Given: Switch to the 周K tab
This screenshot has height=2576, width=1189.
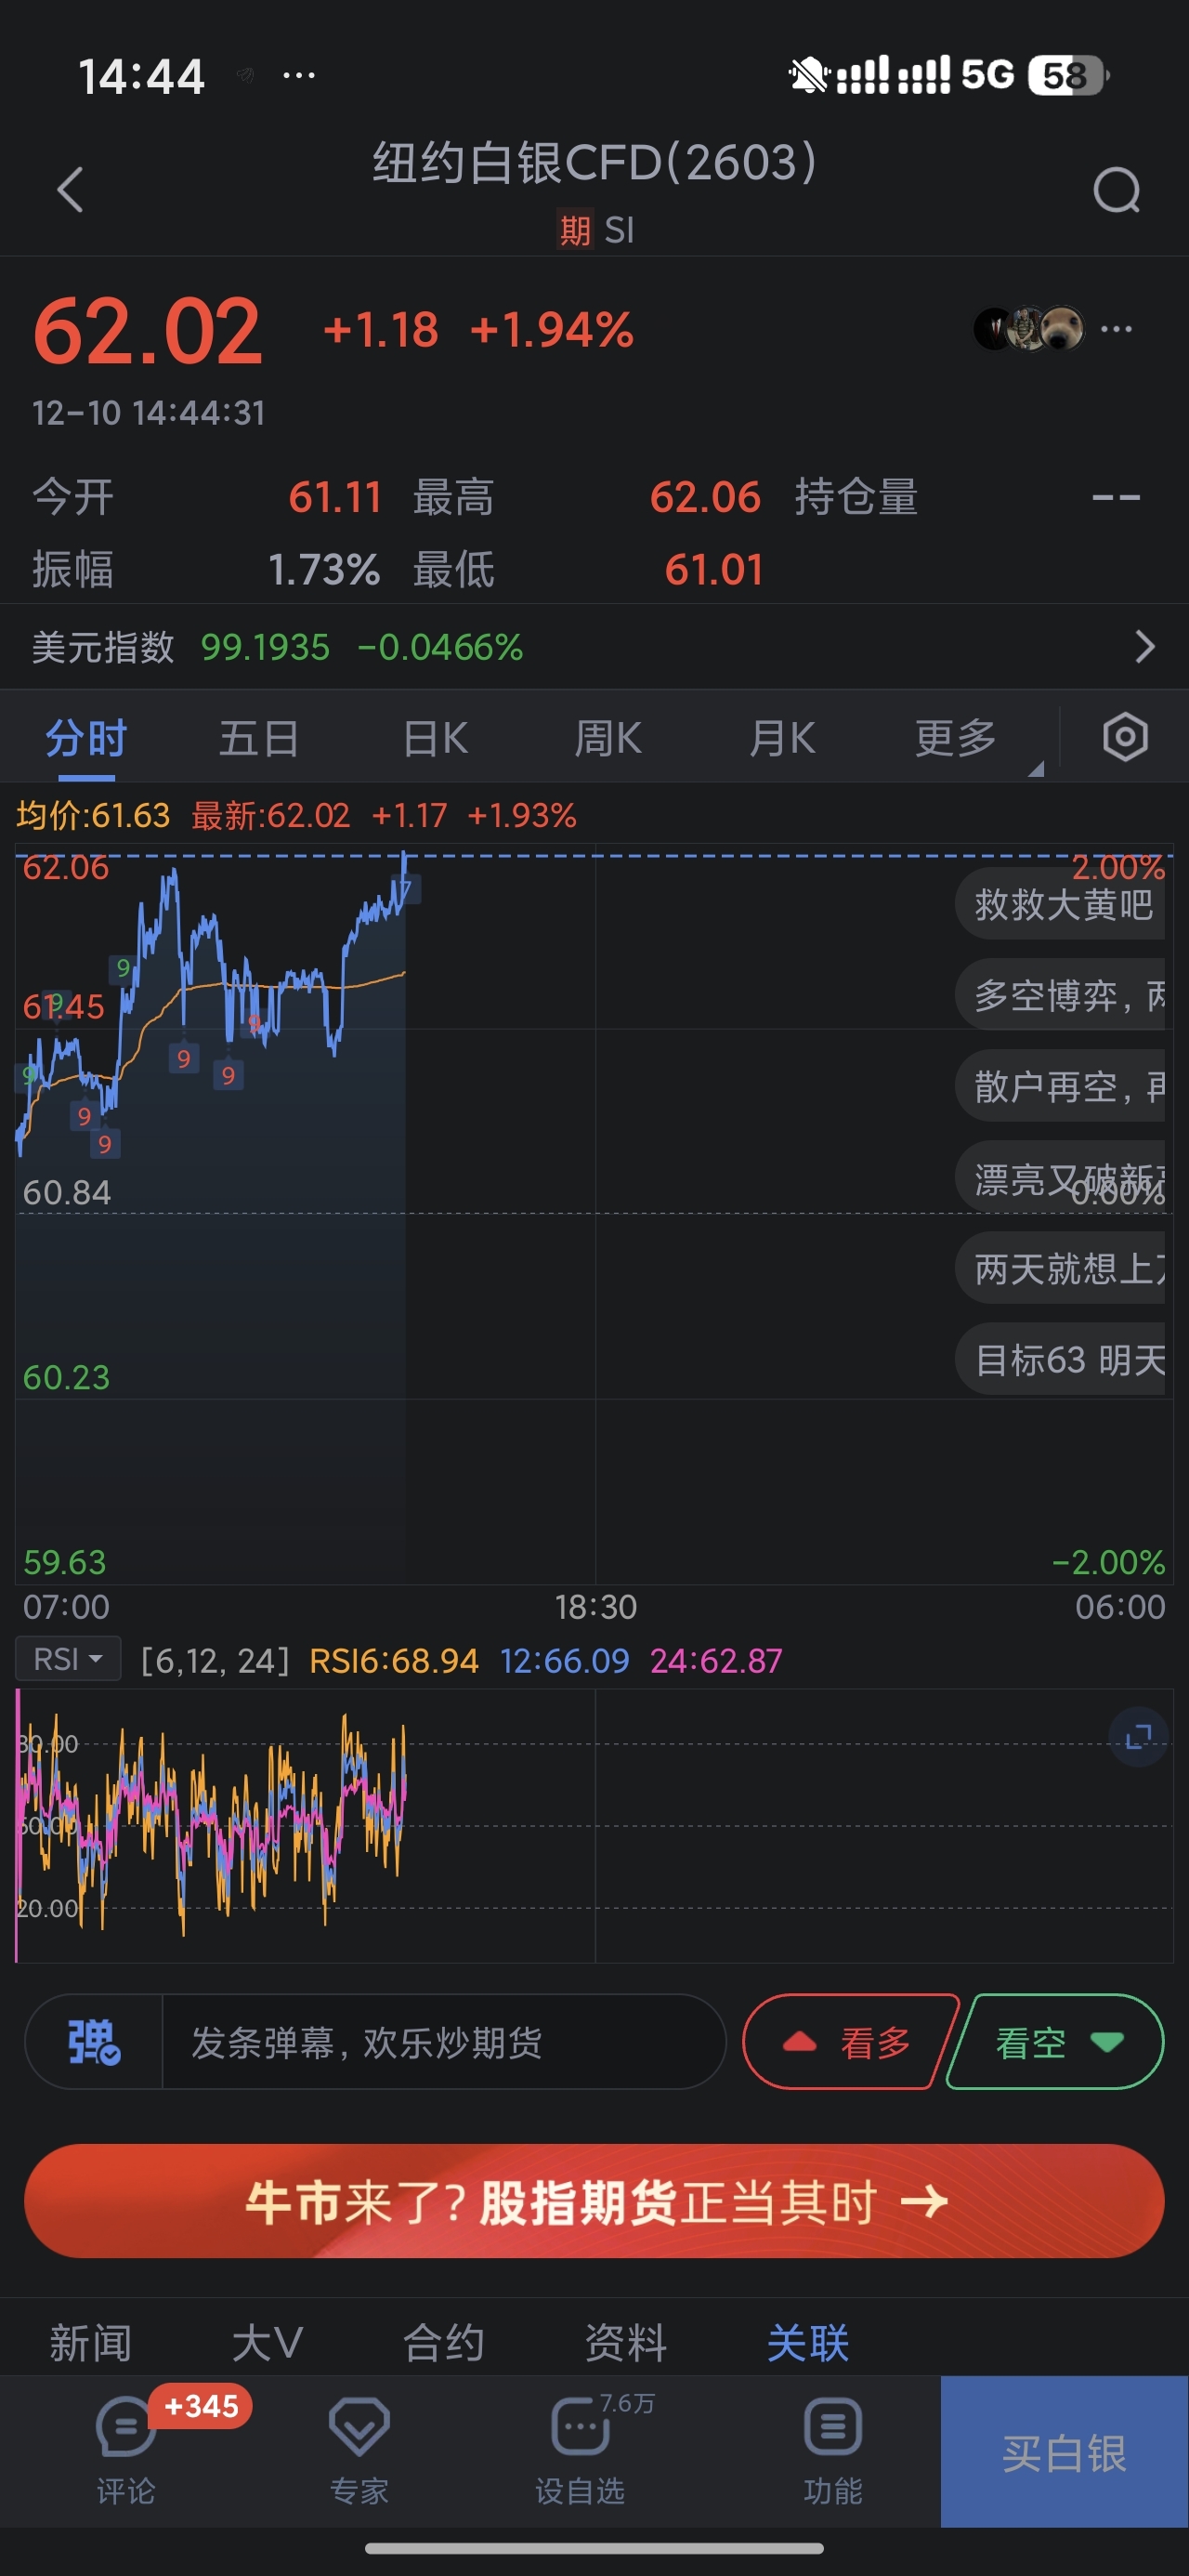Looking at the screenshot, I should [608, 738].
